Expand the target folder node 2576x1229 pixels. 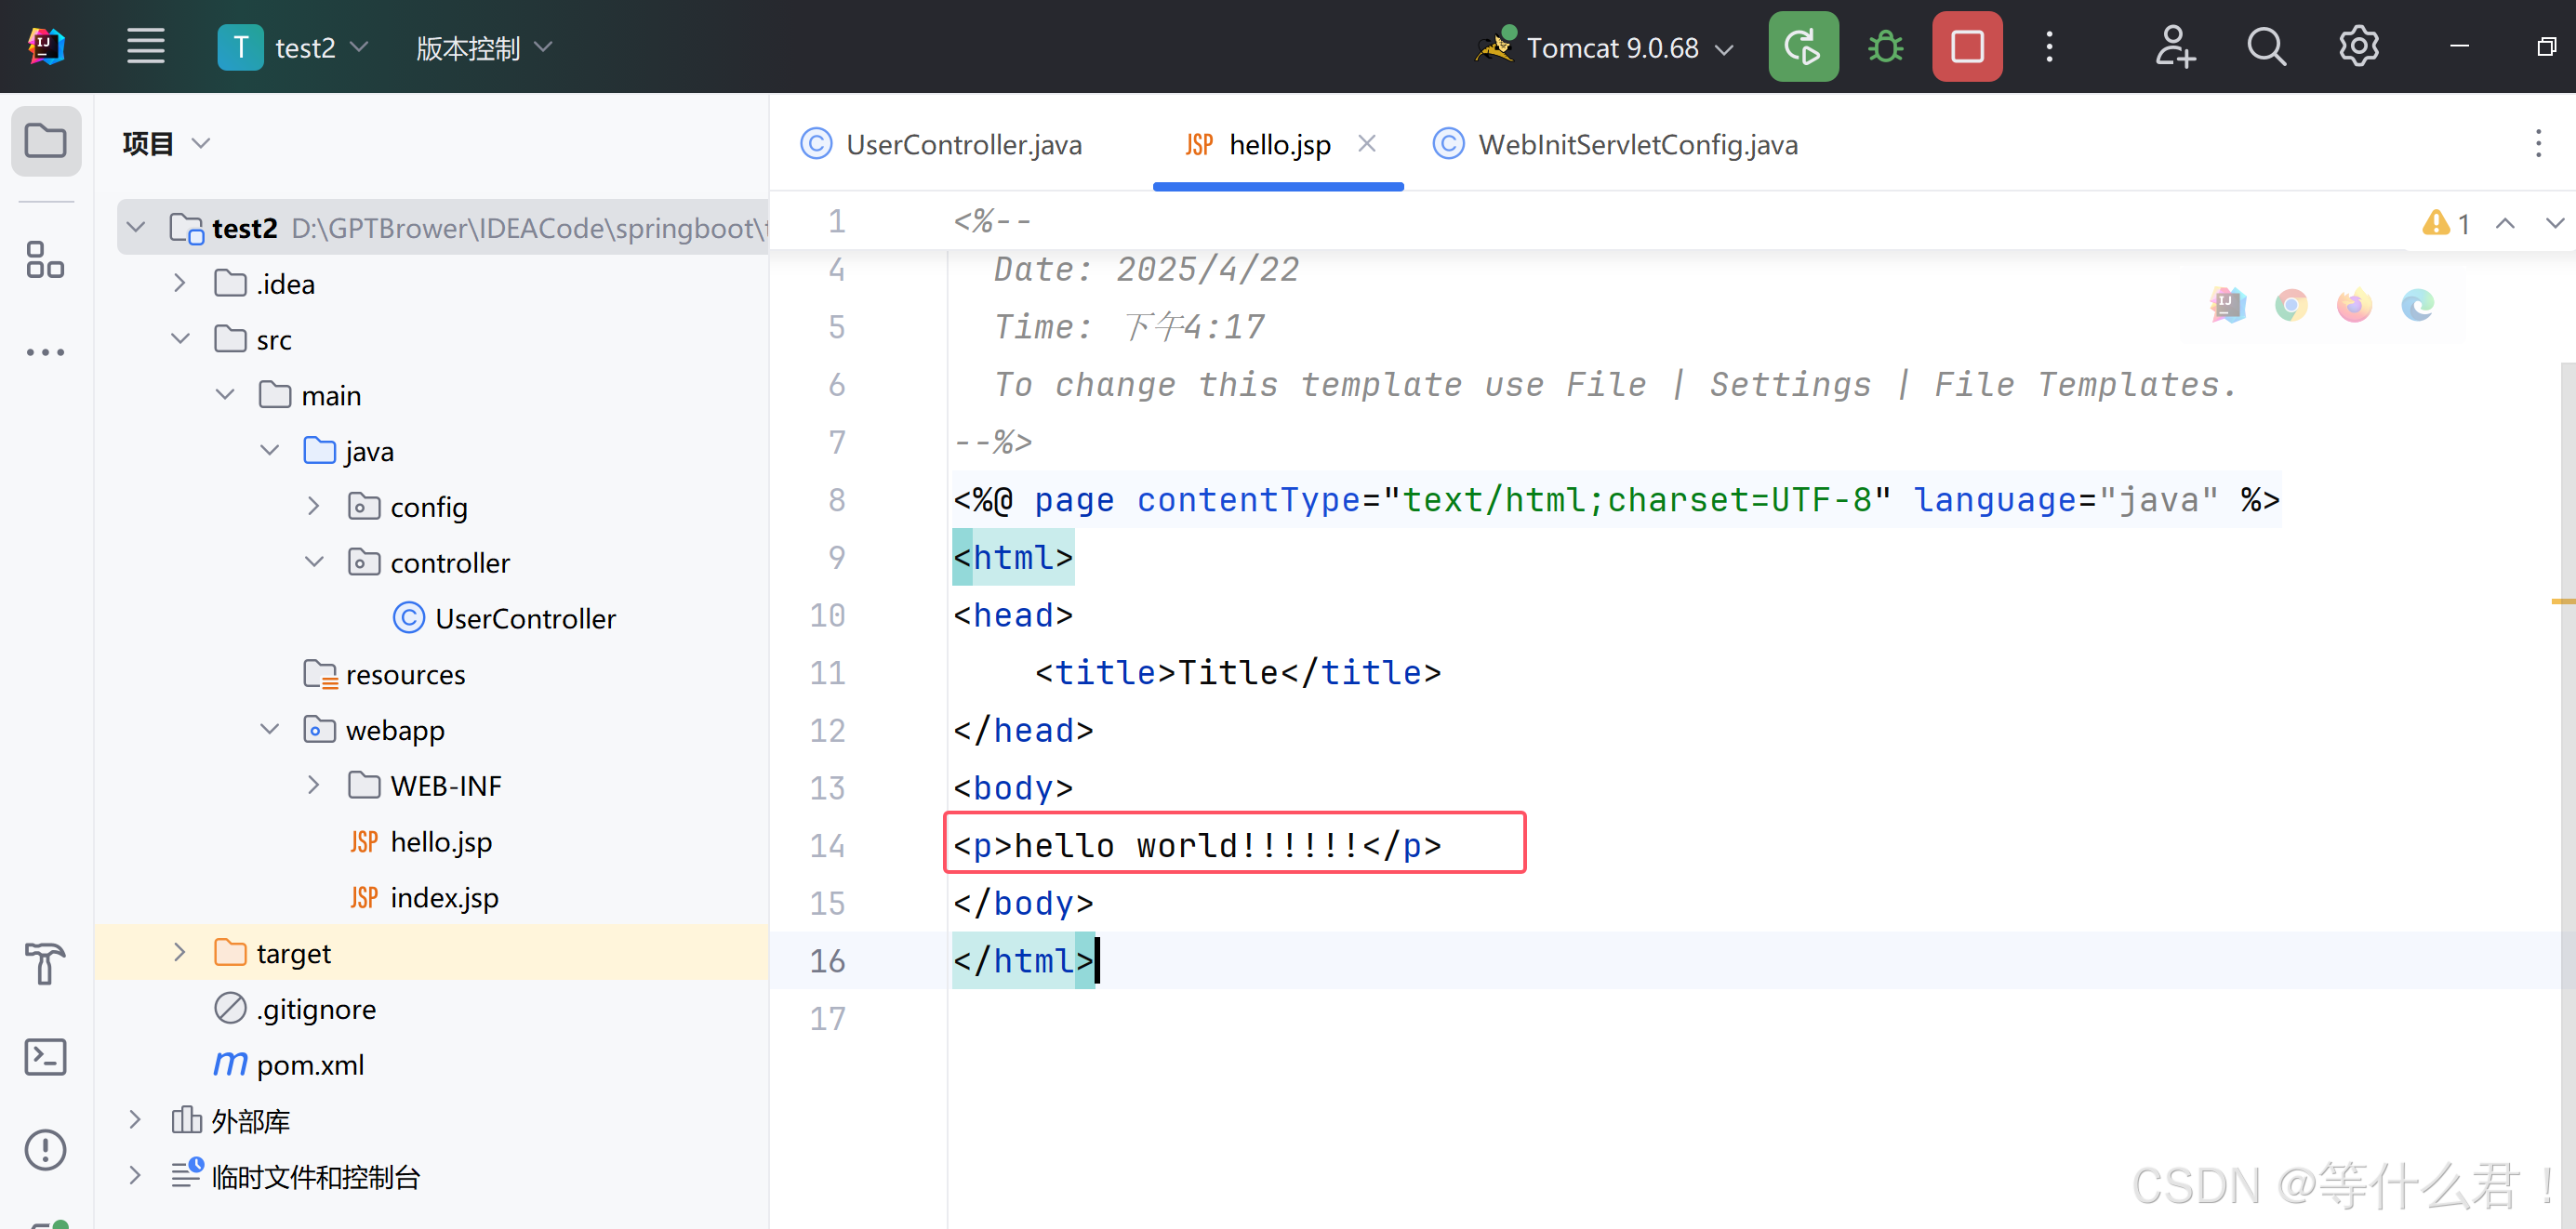180,953
